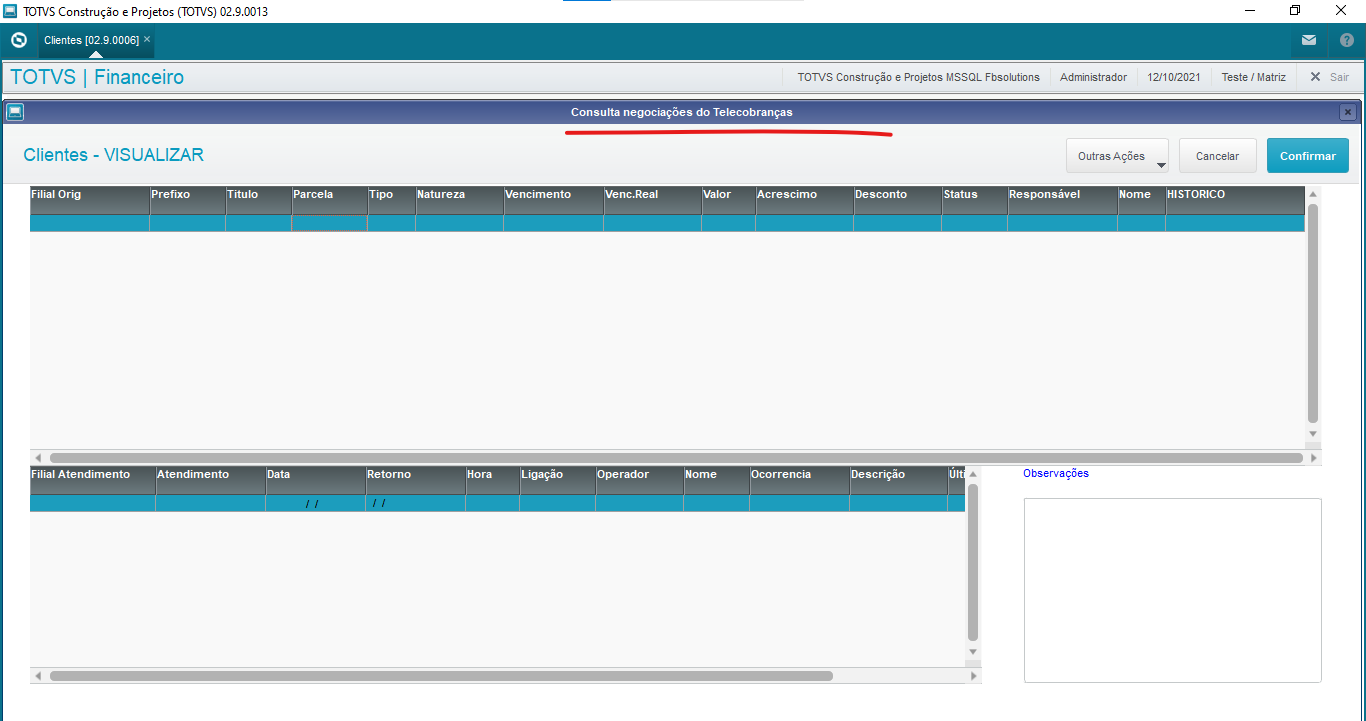This screenshot has height=721, width=1366.
Task: Click the Valor column header
Action: pos(728,200)
